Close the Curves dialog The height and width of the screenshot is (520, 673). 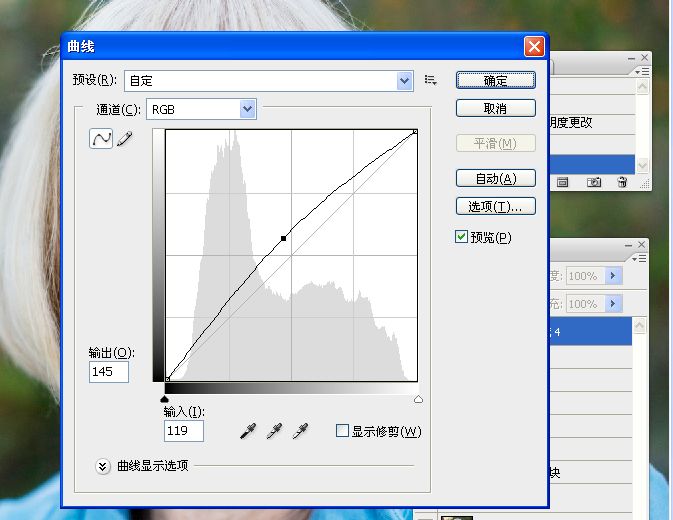click(x=534, y=46)
